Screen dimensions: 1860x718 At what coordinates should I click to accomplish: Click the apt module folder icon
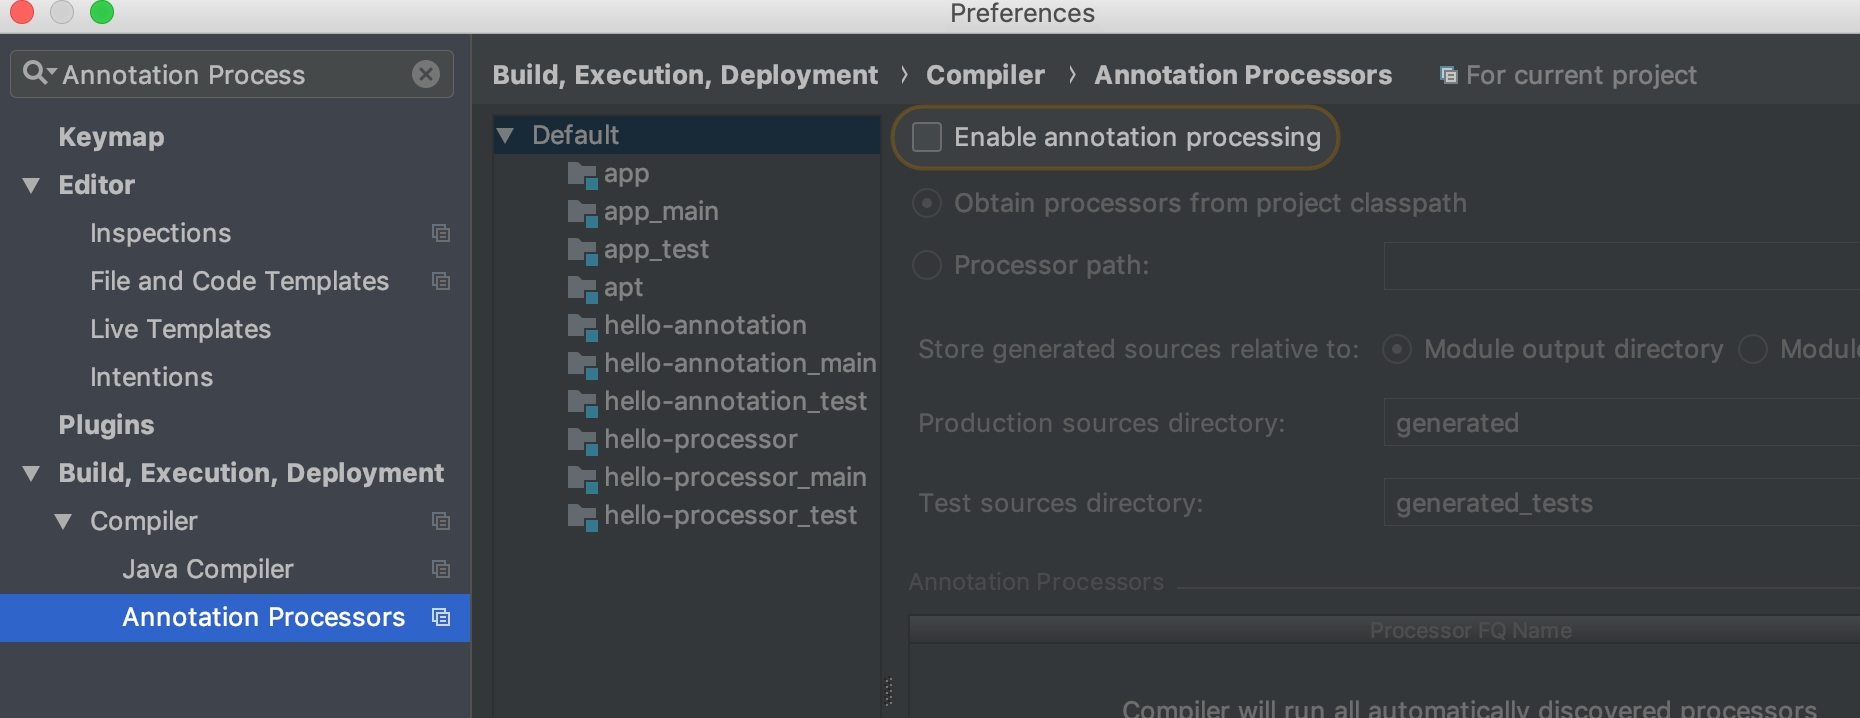(582, 288)
